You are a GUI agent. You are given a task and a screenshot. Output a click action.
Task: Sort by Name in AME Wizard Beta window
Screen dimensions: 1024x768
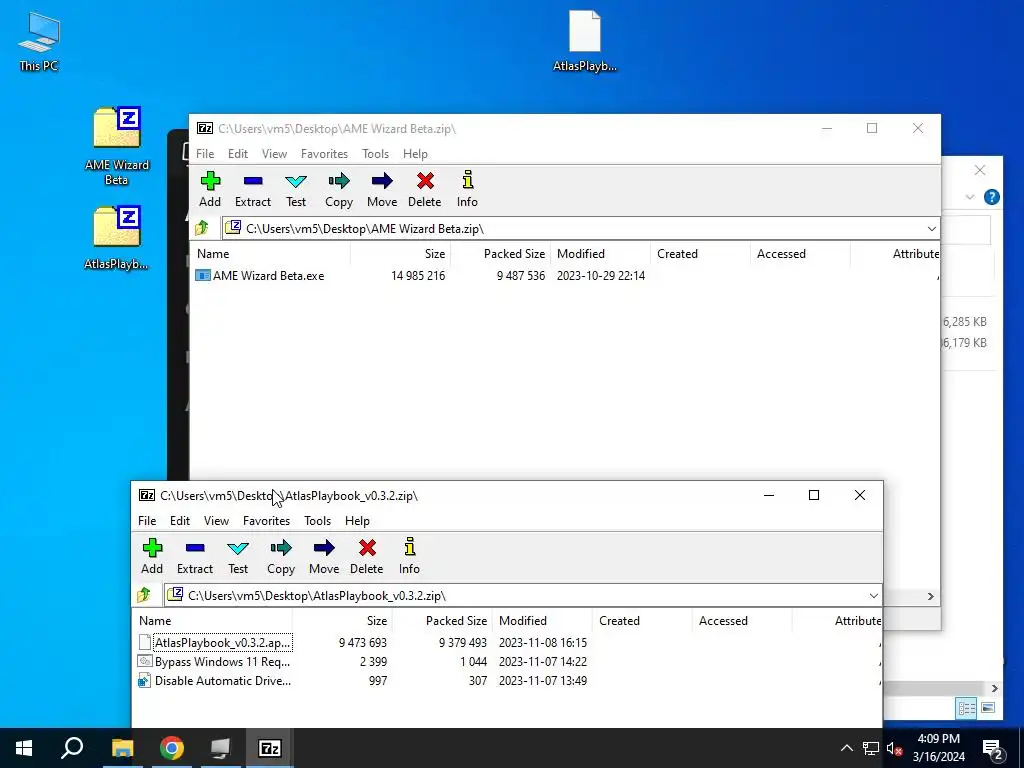pos(270,253)
